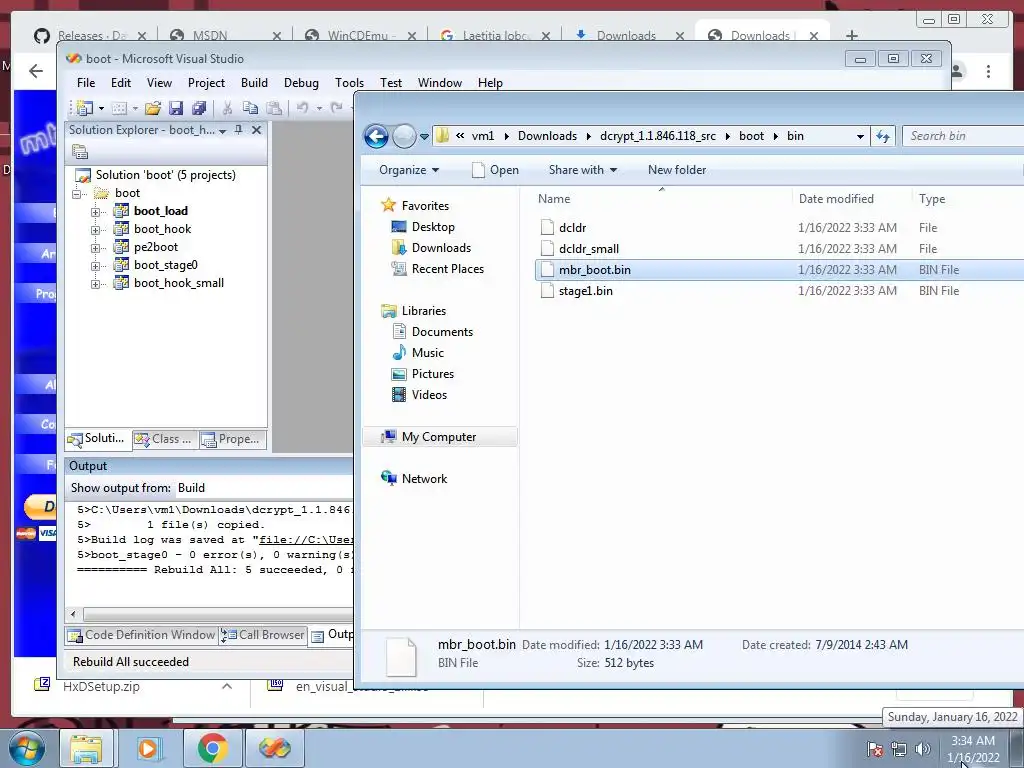Click Action Center flag tray icon
This screenshot has width=1024, height=768.
[875, 749]
